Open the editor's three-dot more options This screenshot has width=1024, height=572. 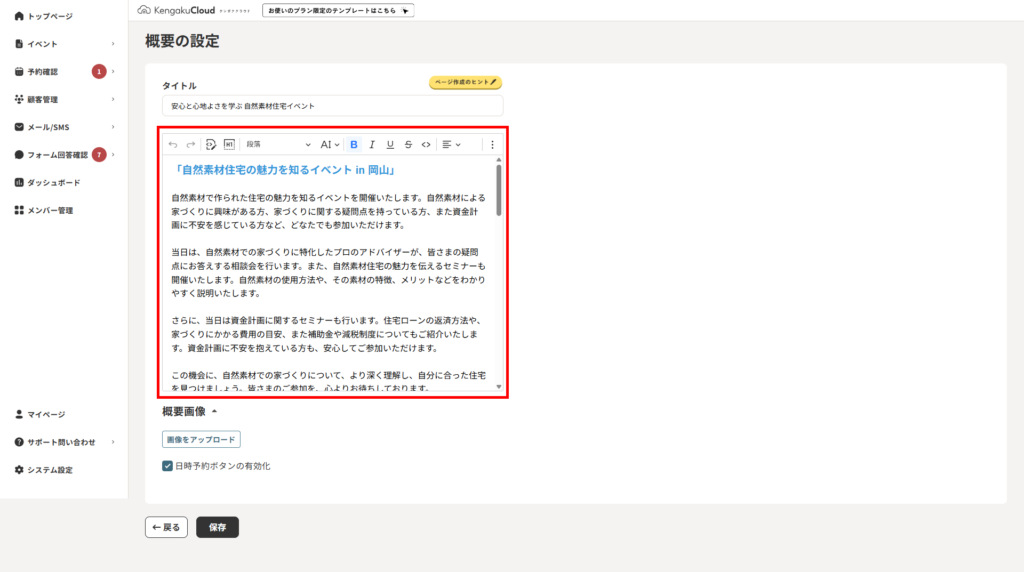(492, 144)
